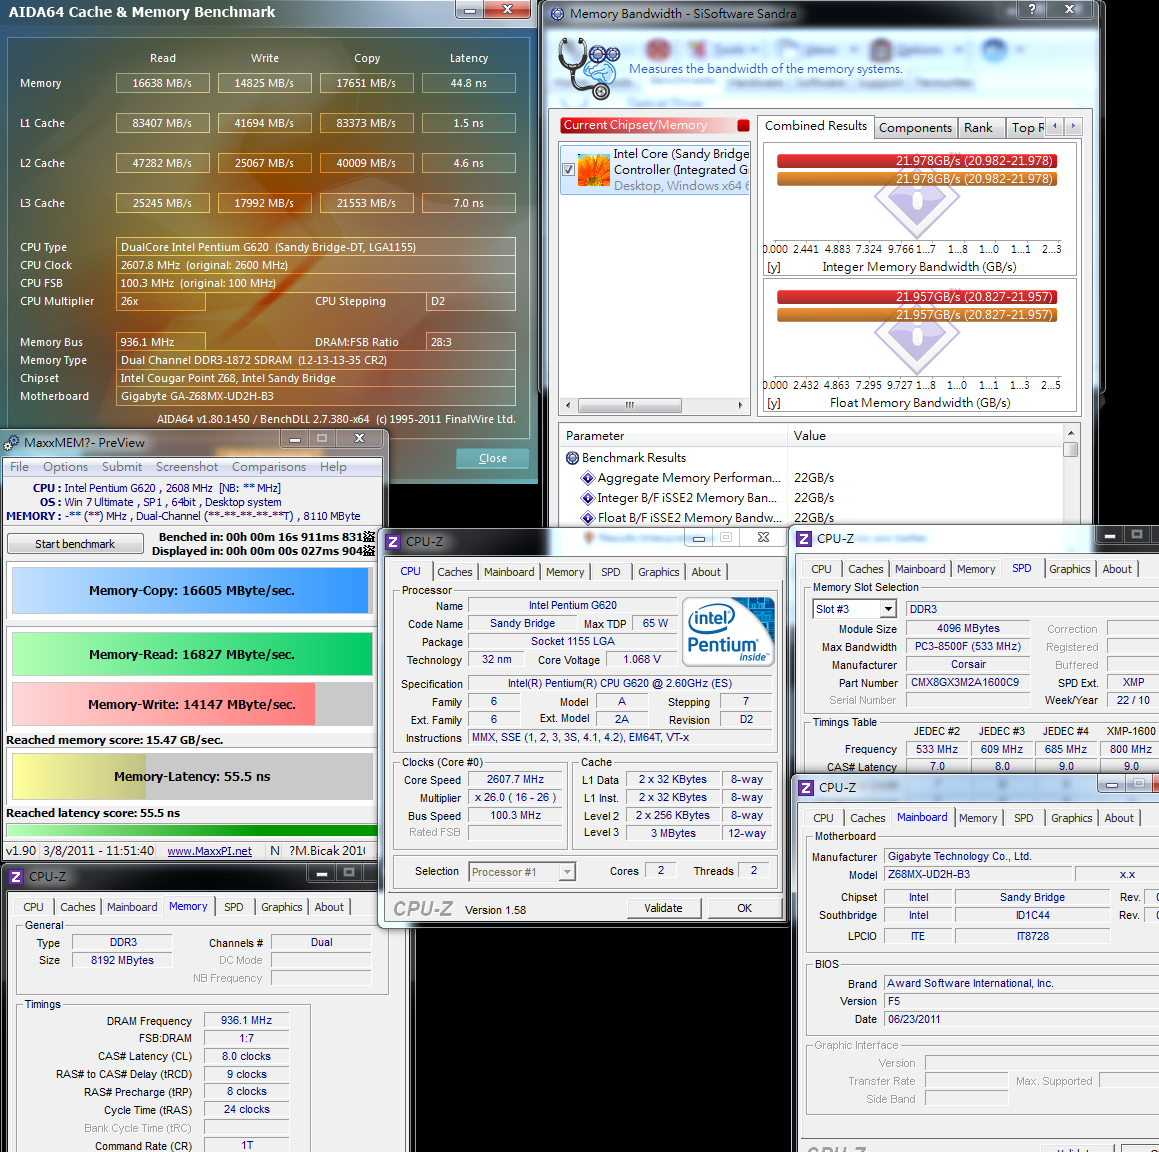Click the Memory-Copy blue result bar
1159x1152 pixels.
click(x=191, y=590)
